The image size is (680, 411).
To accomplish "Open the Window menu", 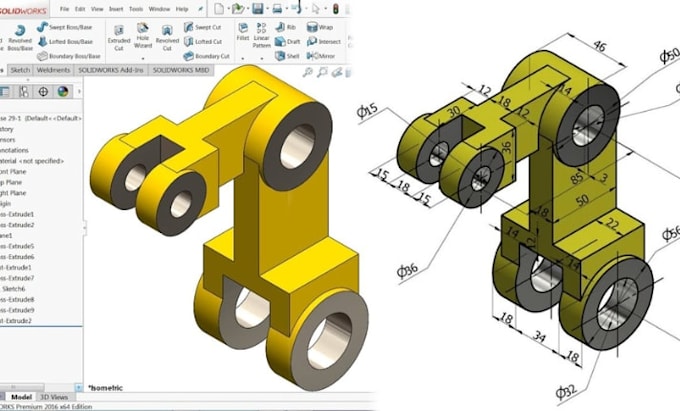I will coord(159,9).
